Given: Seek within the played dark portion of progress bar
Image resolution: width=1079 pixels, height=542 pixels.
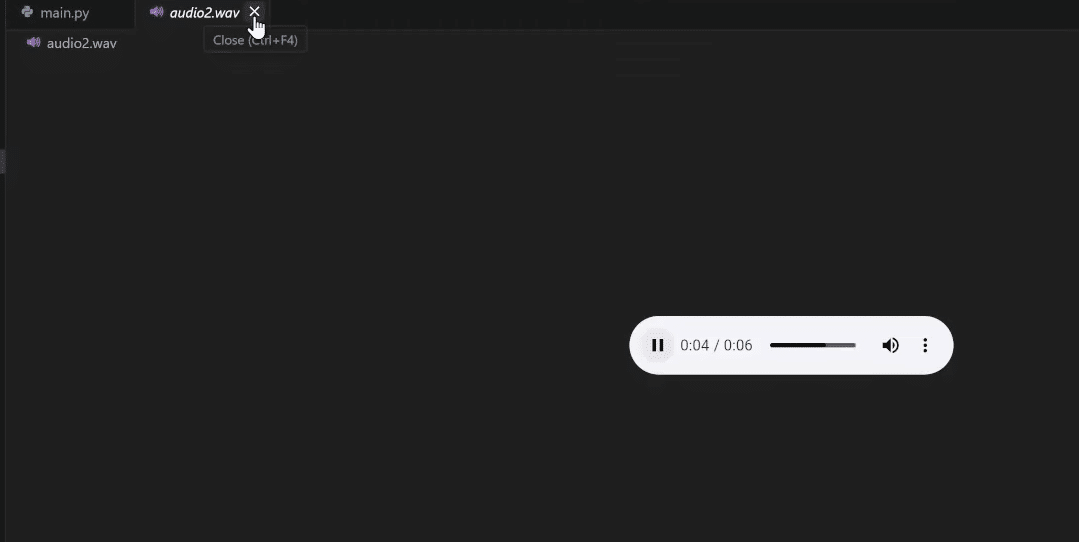Looking at the screenshot, I should pyautogui.click(x=798, y=345).
